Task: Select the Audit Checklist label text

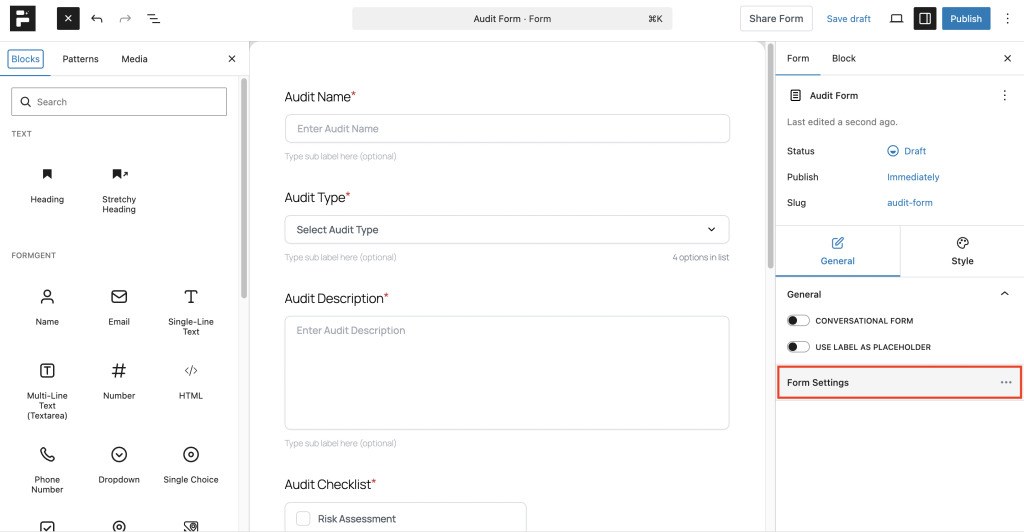Action: pyautogui.click(x=328, y=484)
